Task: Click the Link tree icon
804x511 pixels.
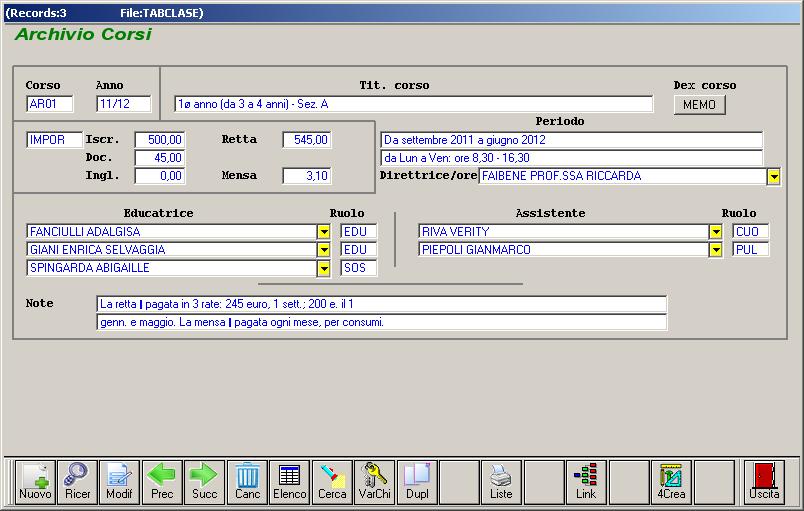Action: coord(586,482)
